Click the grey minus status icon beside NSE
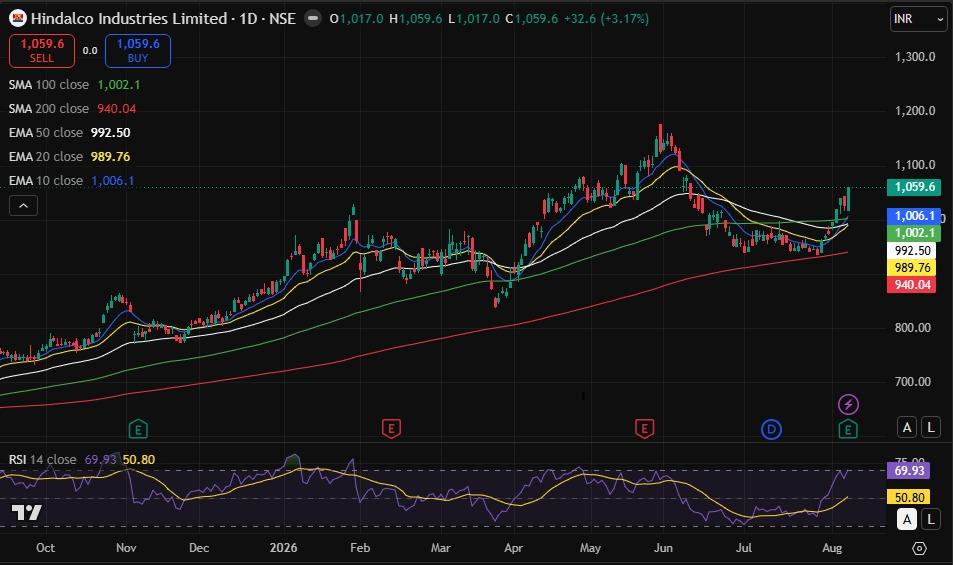The height and width of the screenshot is (565, 953). 312,19
